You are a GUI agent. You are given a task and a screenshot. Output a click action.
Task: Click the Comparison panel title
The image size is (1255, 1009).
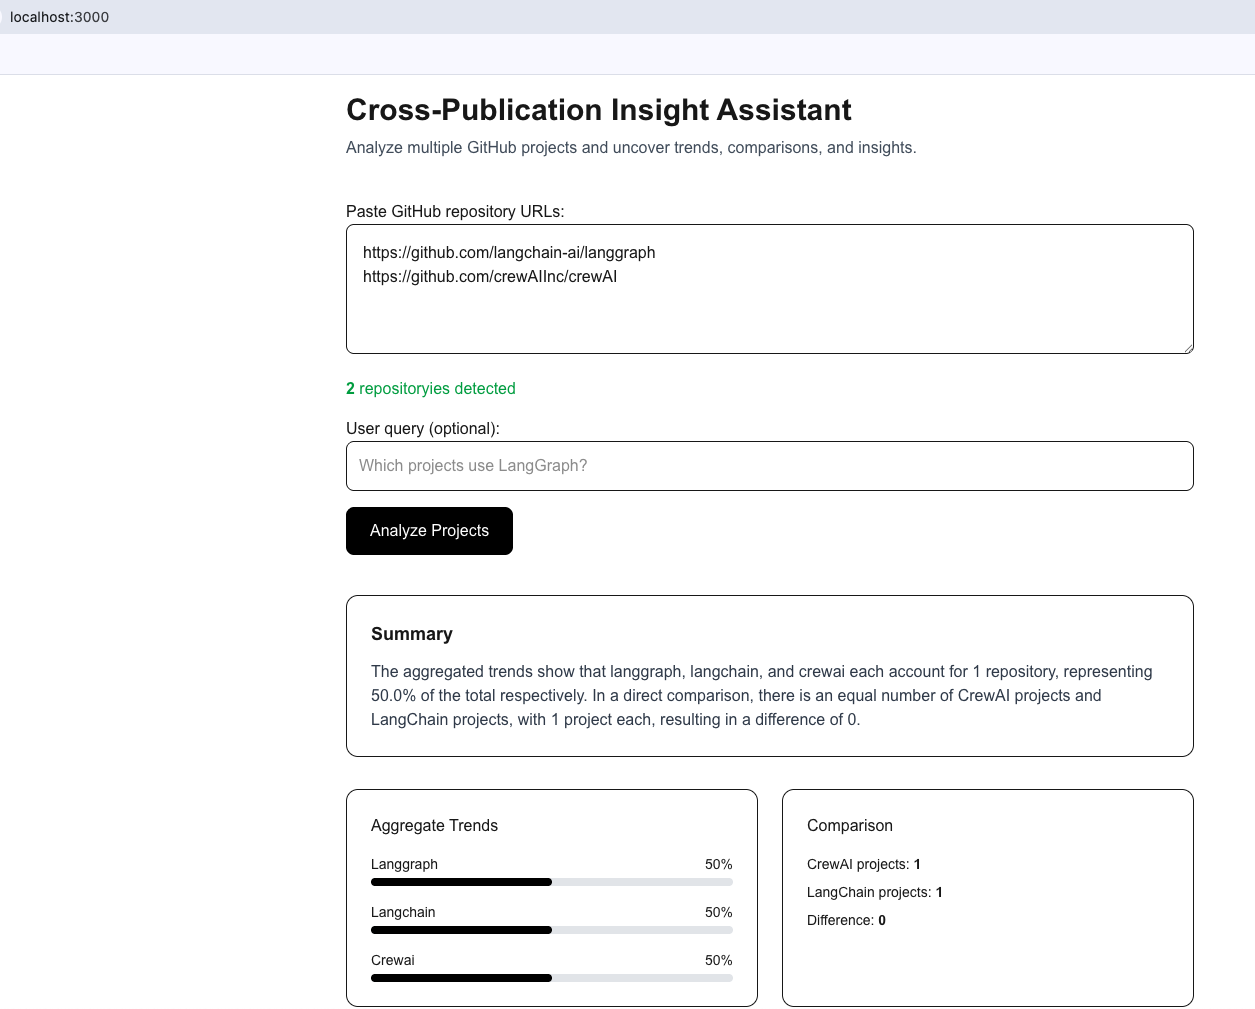click(850, 826)
